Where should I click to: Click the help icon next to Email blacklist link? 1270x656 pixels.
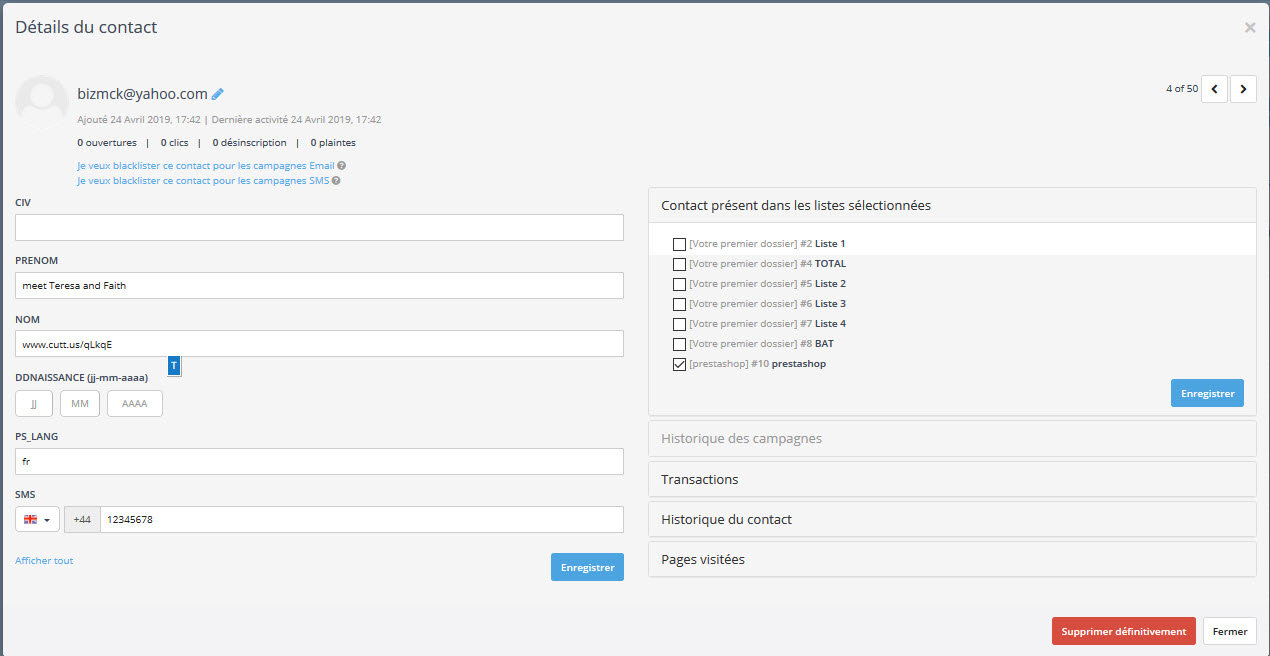(342, 166)
